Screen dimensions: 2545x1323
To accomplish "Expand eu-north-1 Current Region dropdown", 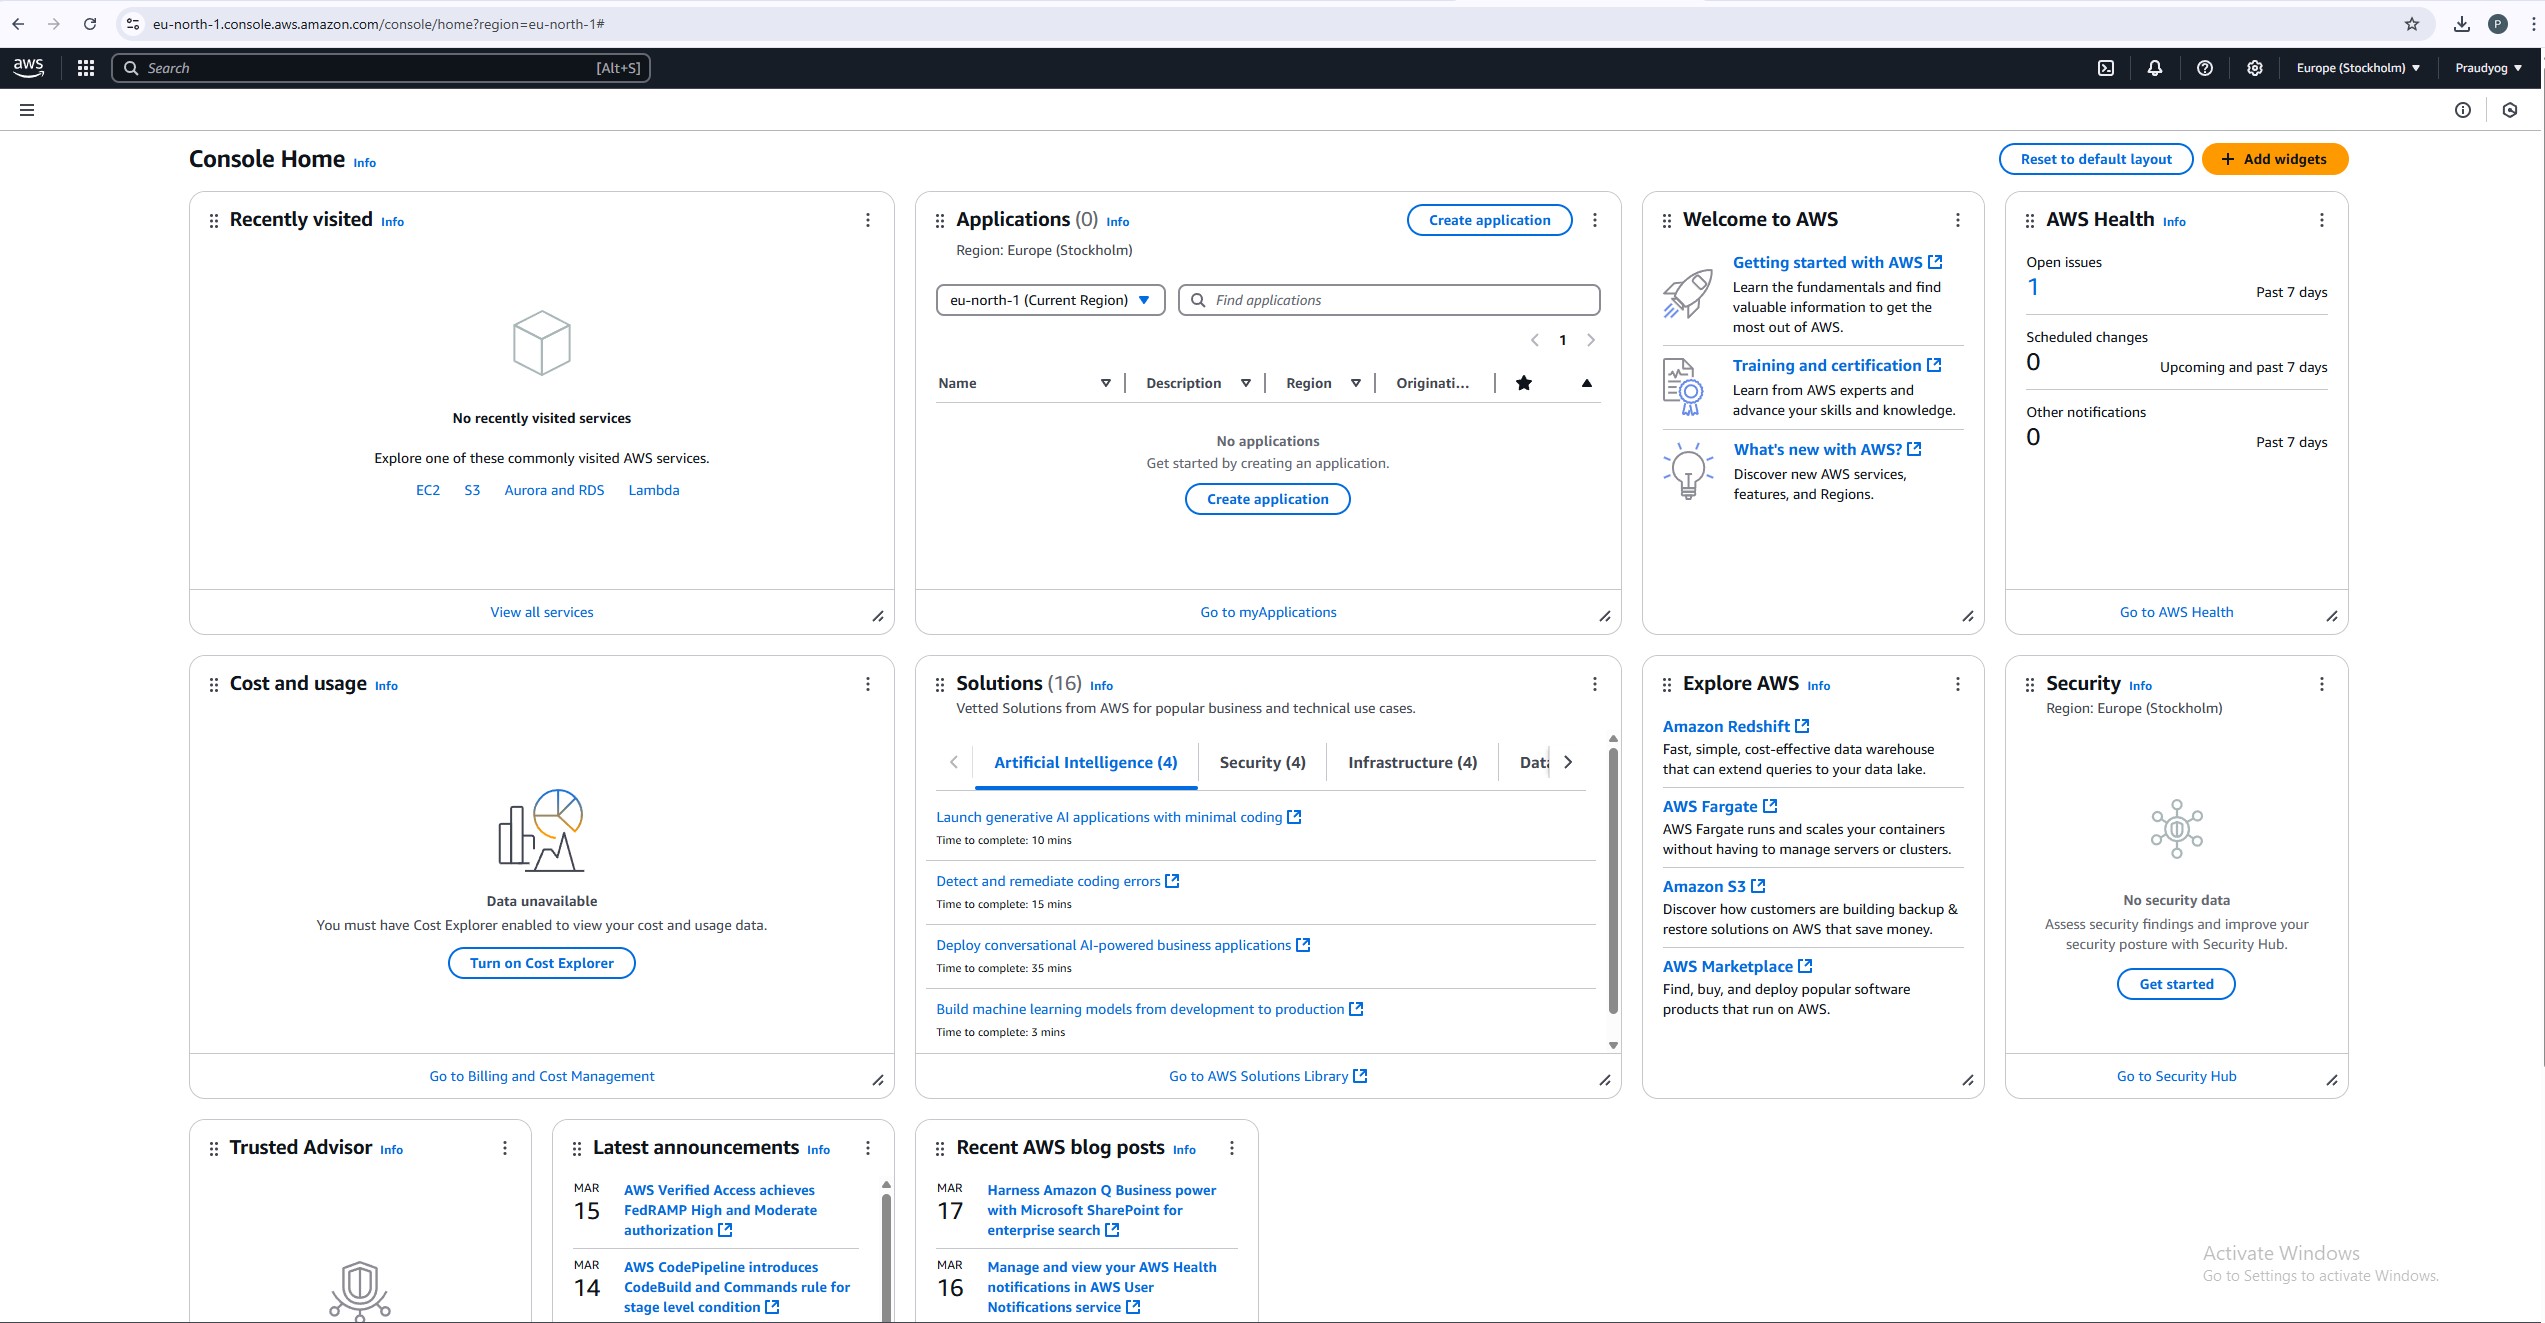I will 1050,300.
